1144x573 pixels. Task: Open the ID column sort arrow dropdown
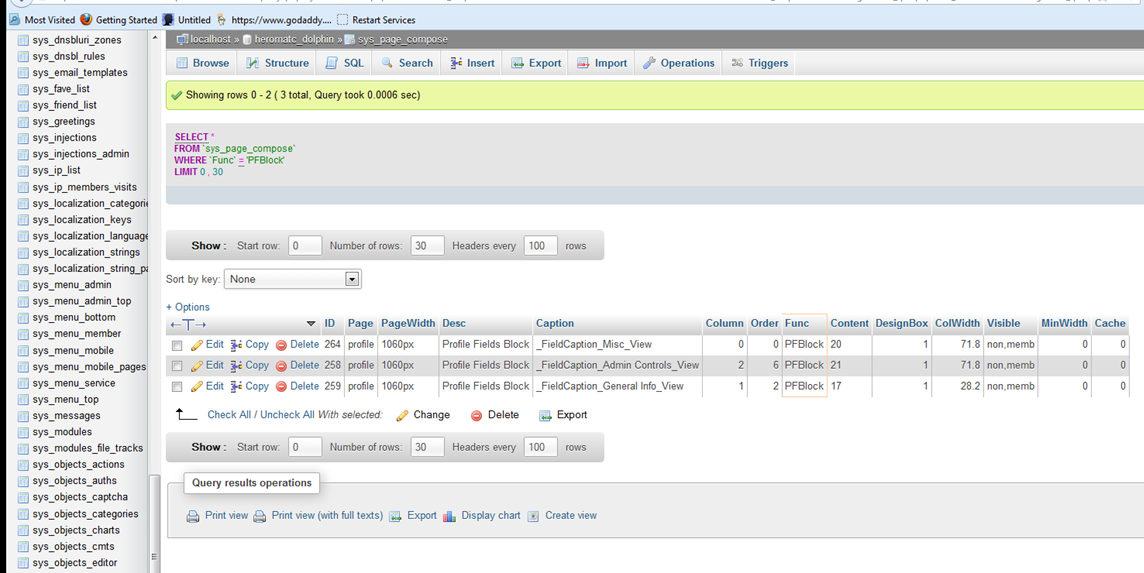(x=311, y=324)
